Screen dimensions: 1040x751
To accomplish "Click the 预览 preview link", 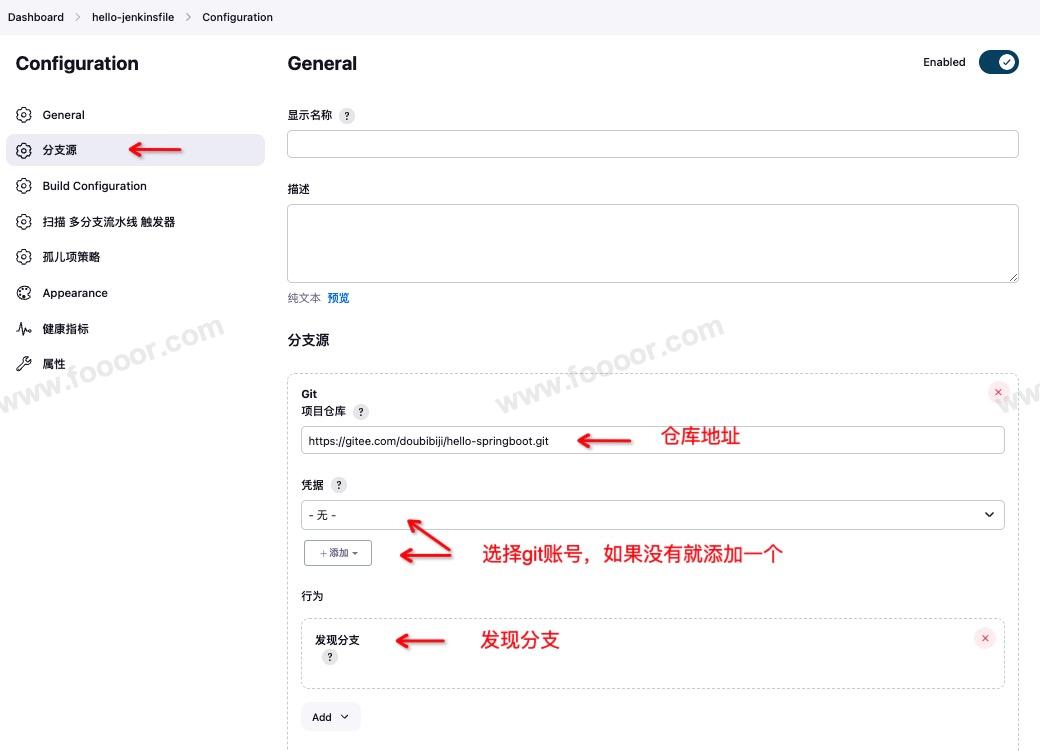I will coord(338,298).
